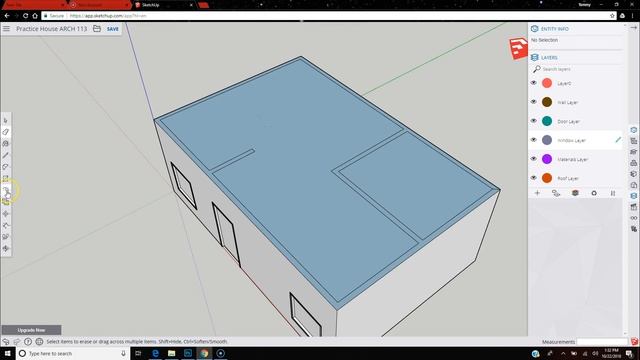
Task: Open the Display glasses panel
Action: click(x=633, y=218)
